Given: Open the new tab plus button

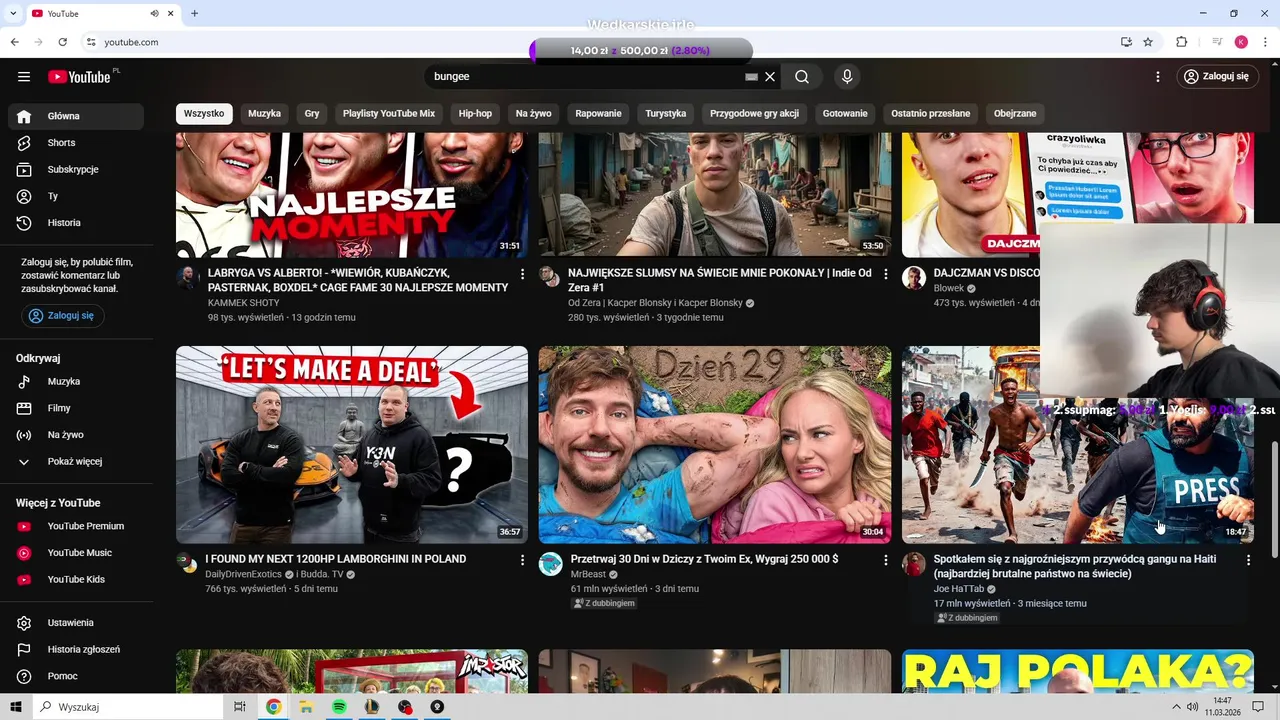Looking at the screenshot, I should coord(194,14).
